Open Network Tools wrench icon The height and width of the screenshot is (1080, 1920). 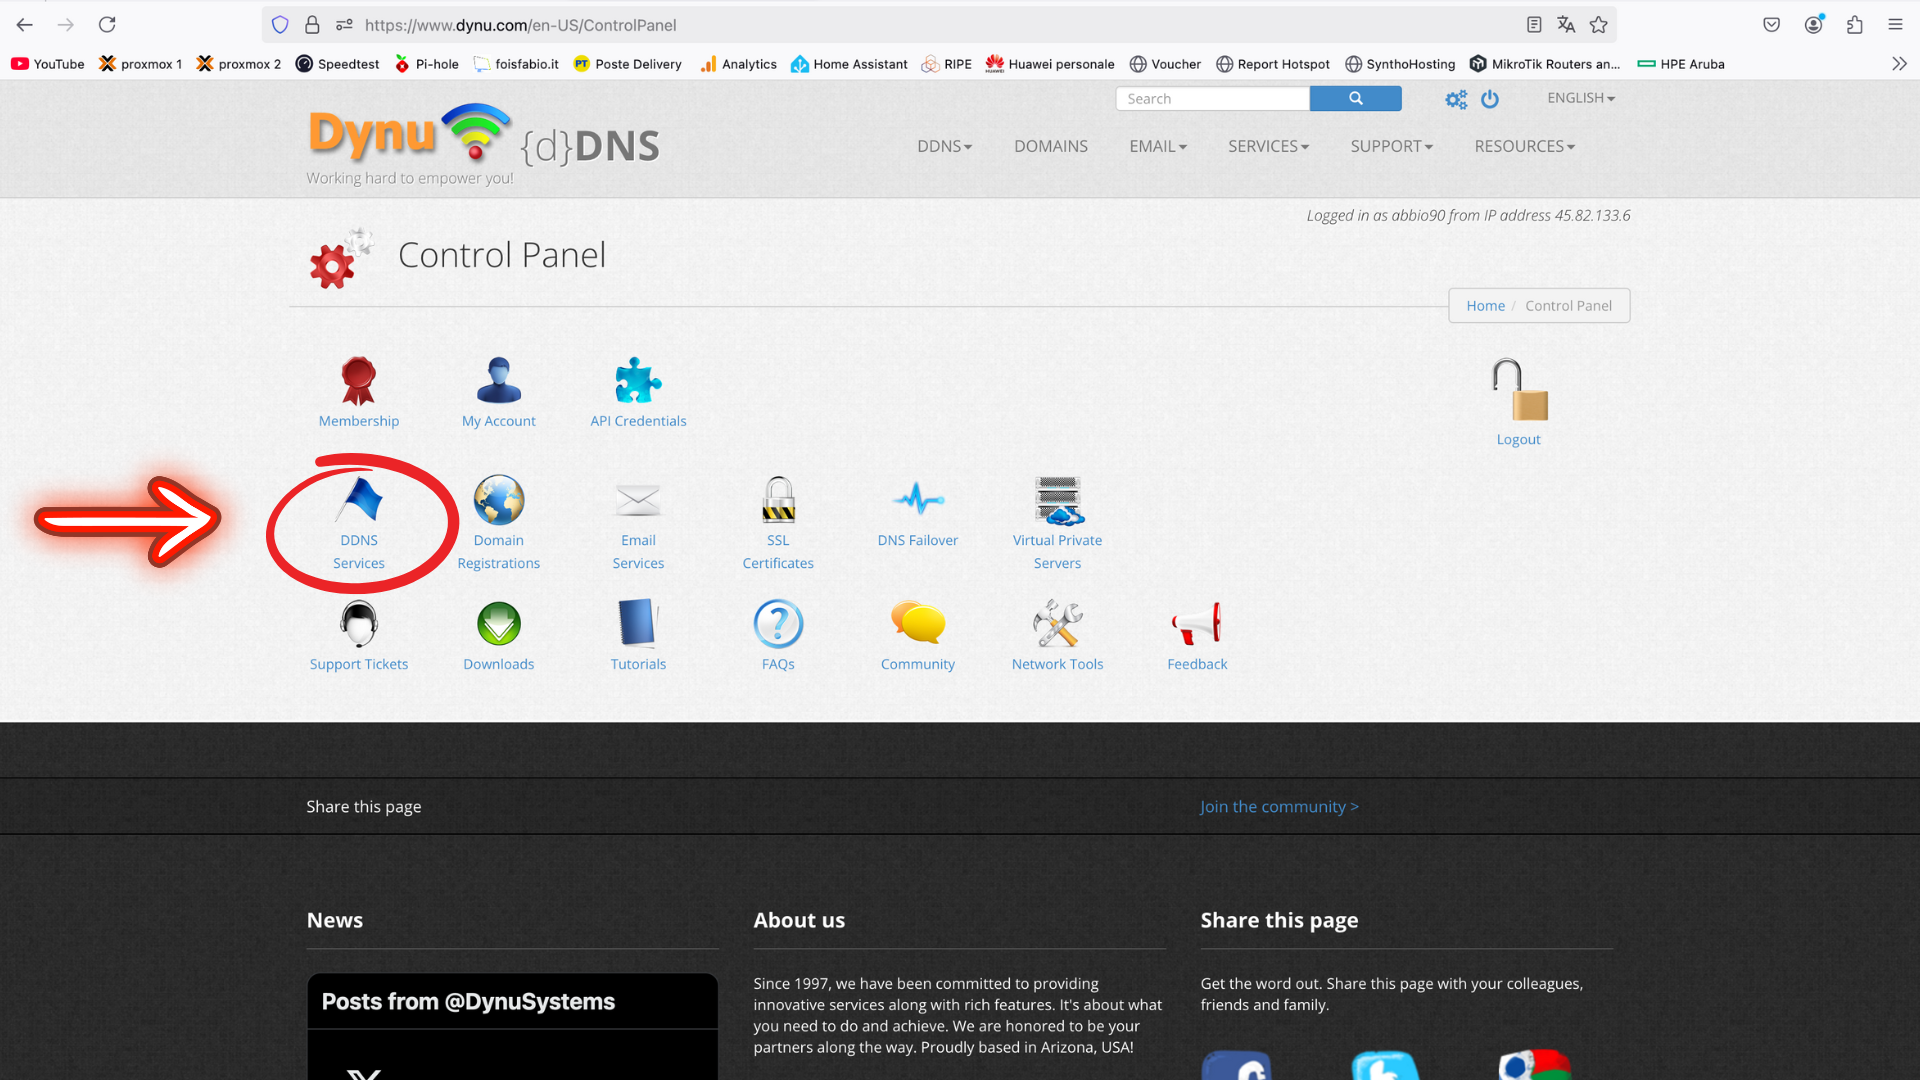(1058, 623)
